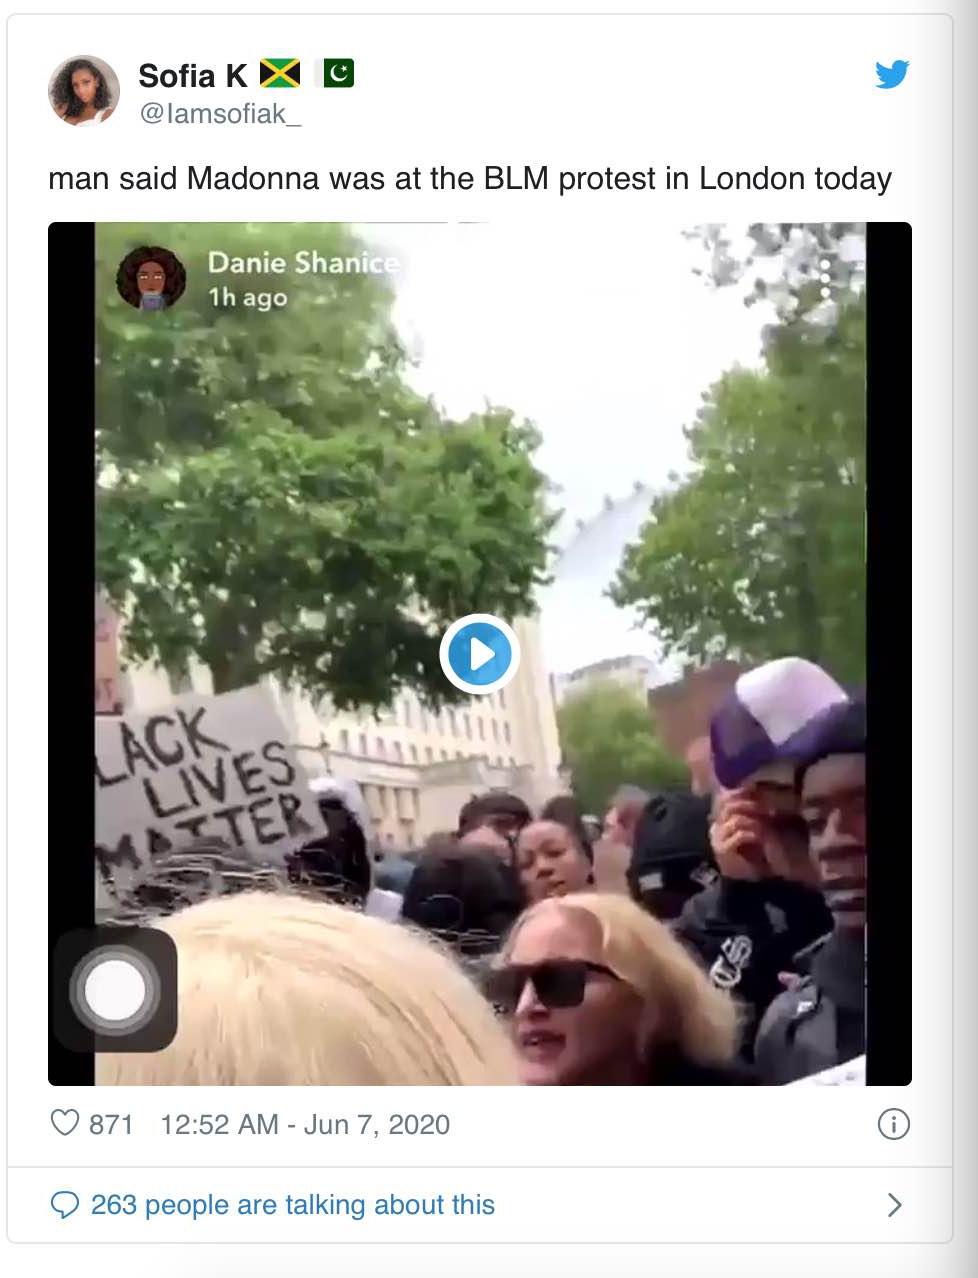Click the Pakistan flag emoji
978x1278 pixels.
coord(334,73)
